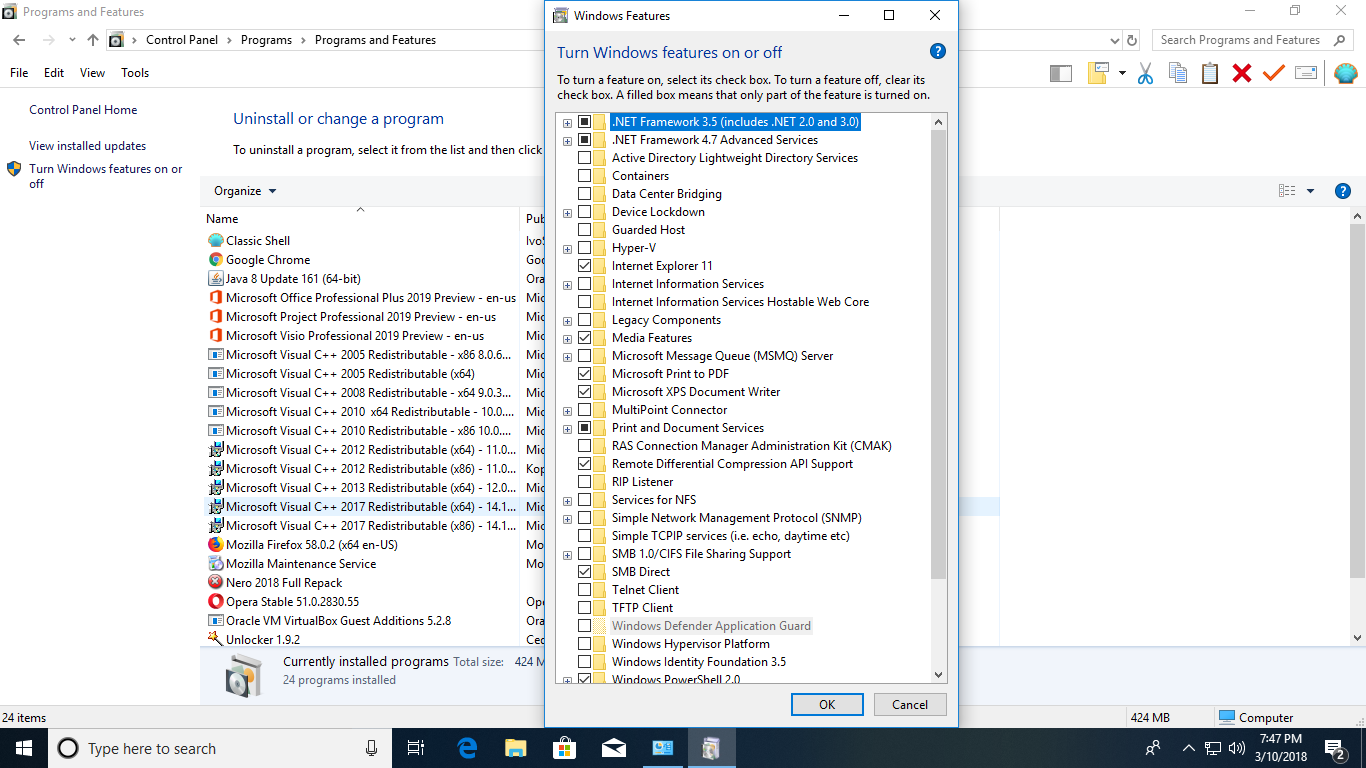Enable the Containers feature checkbox
Image resolution: width=1366 pixels, height=768 pixels.
pyautogui.click(x=585, y=176)
